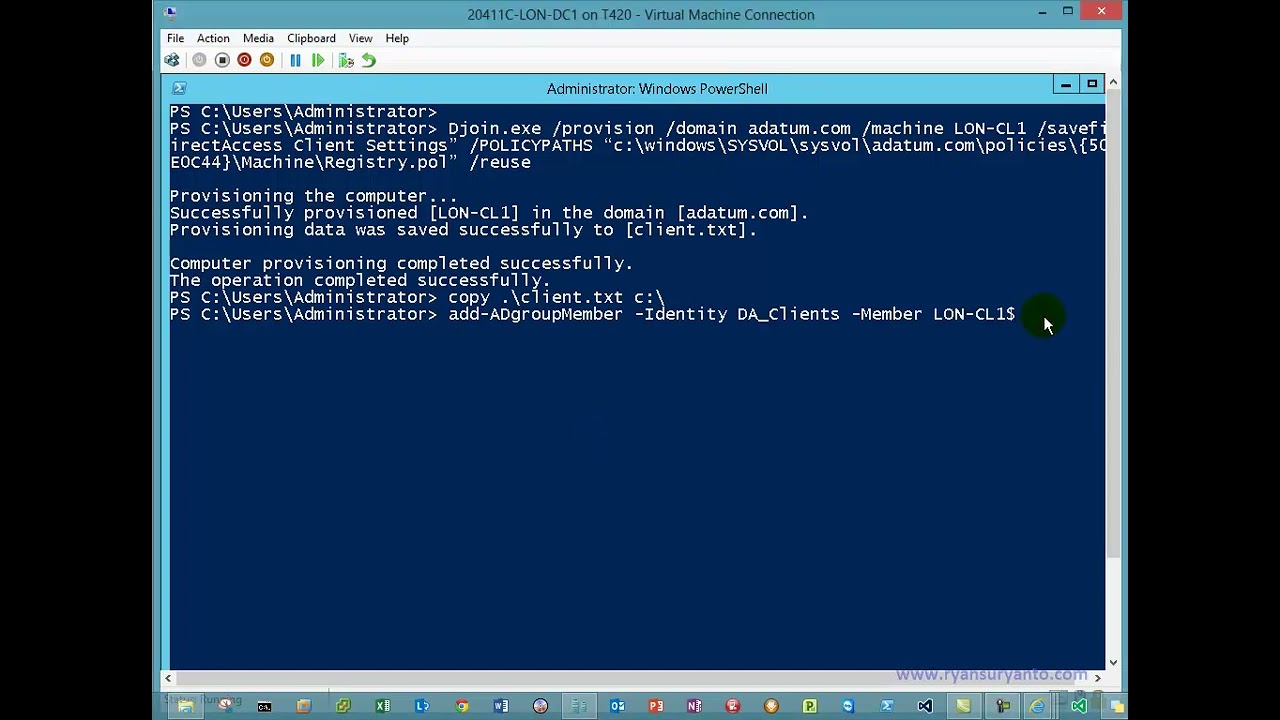Open PowerShell from the taskbar
Image resolution: width=1280 pixels, height=720 pixels.
(886, 706)
